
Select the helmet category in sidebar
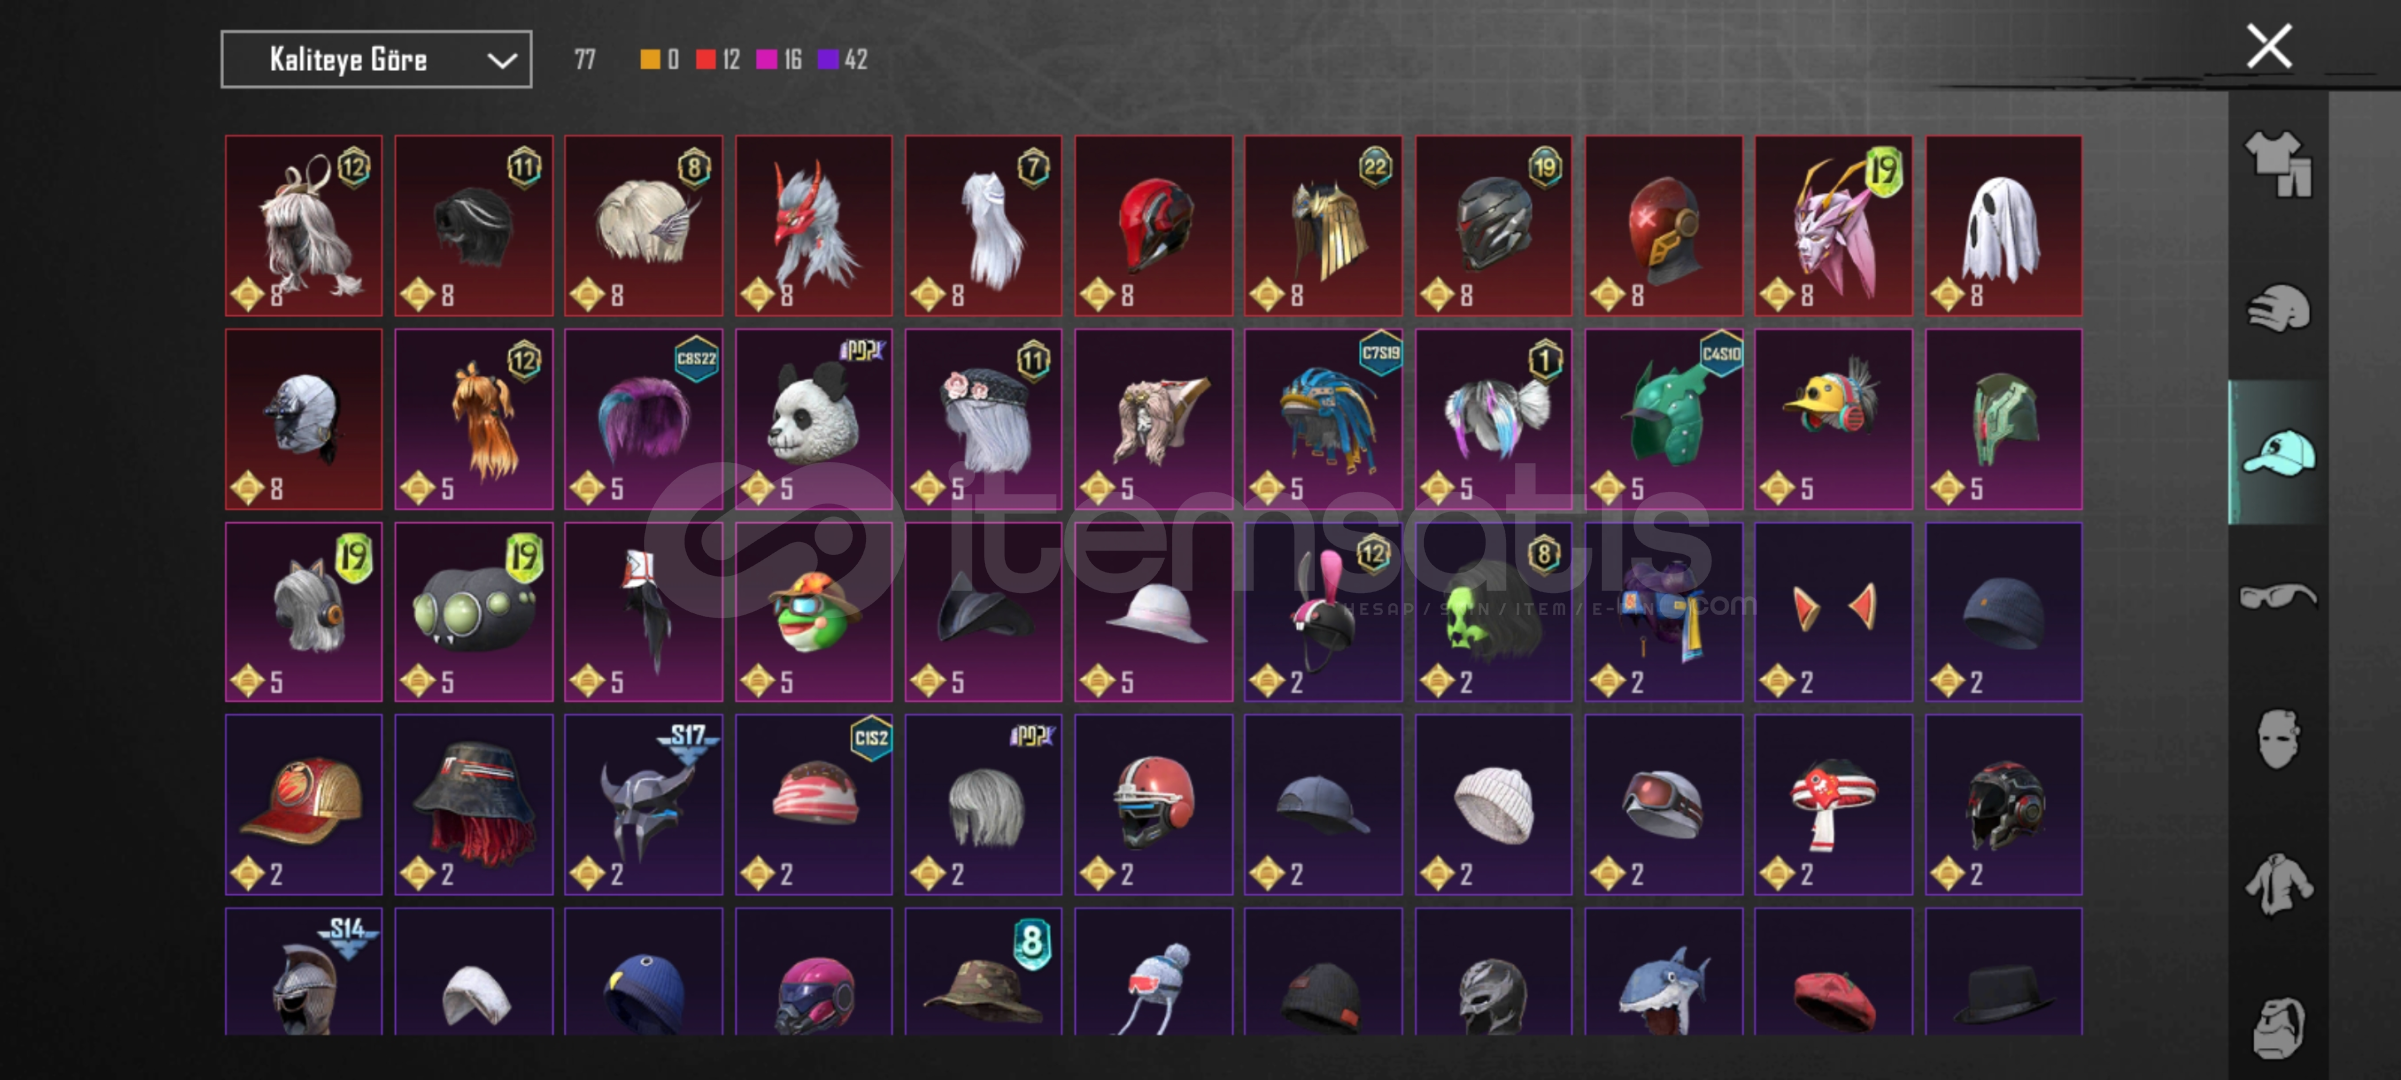click(x=2278, y=309)
